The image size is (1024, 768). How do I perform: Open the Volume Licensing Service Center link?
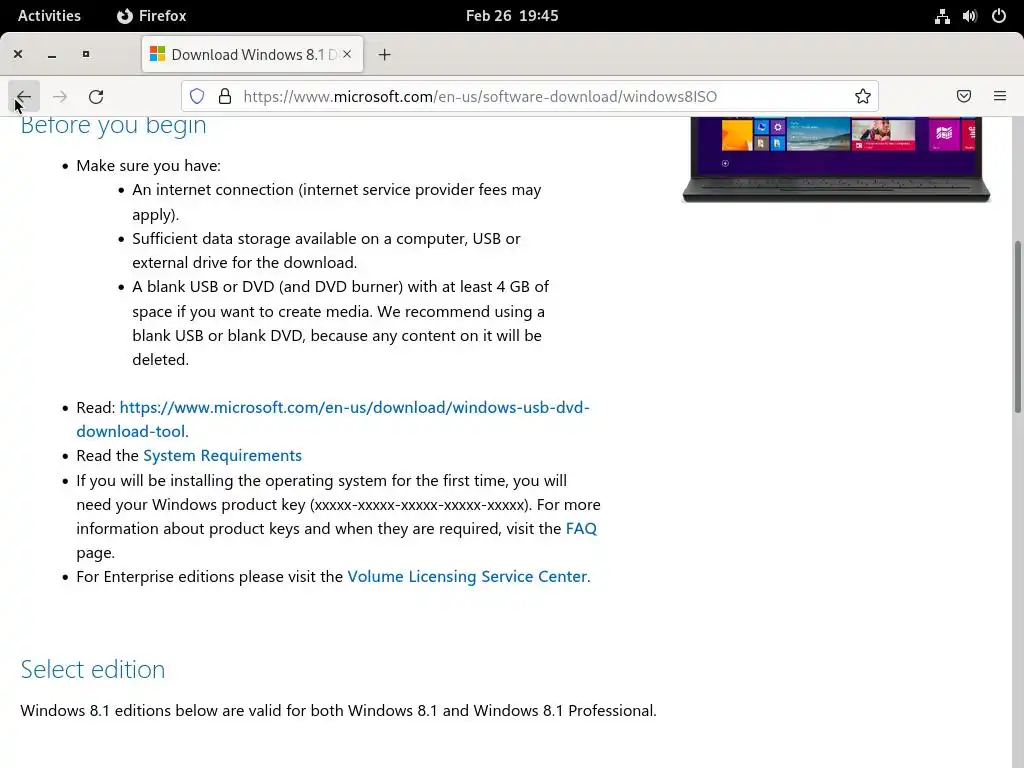pos(467,577)
